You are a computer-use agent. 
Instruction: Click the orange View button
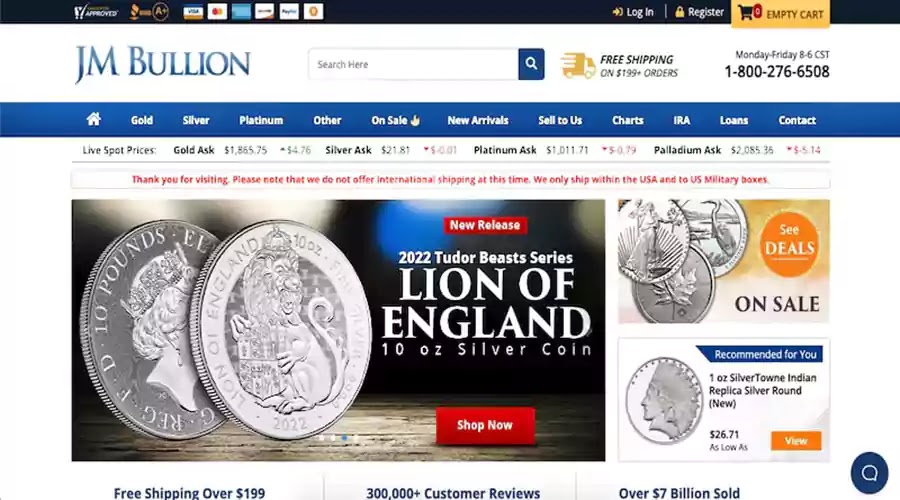pyautogui.click(x=796, y=440)
